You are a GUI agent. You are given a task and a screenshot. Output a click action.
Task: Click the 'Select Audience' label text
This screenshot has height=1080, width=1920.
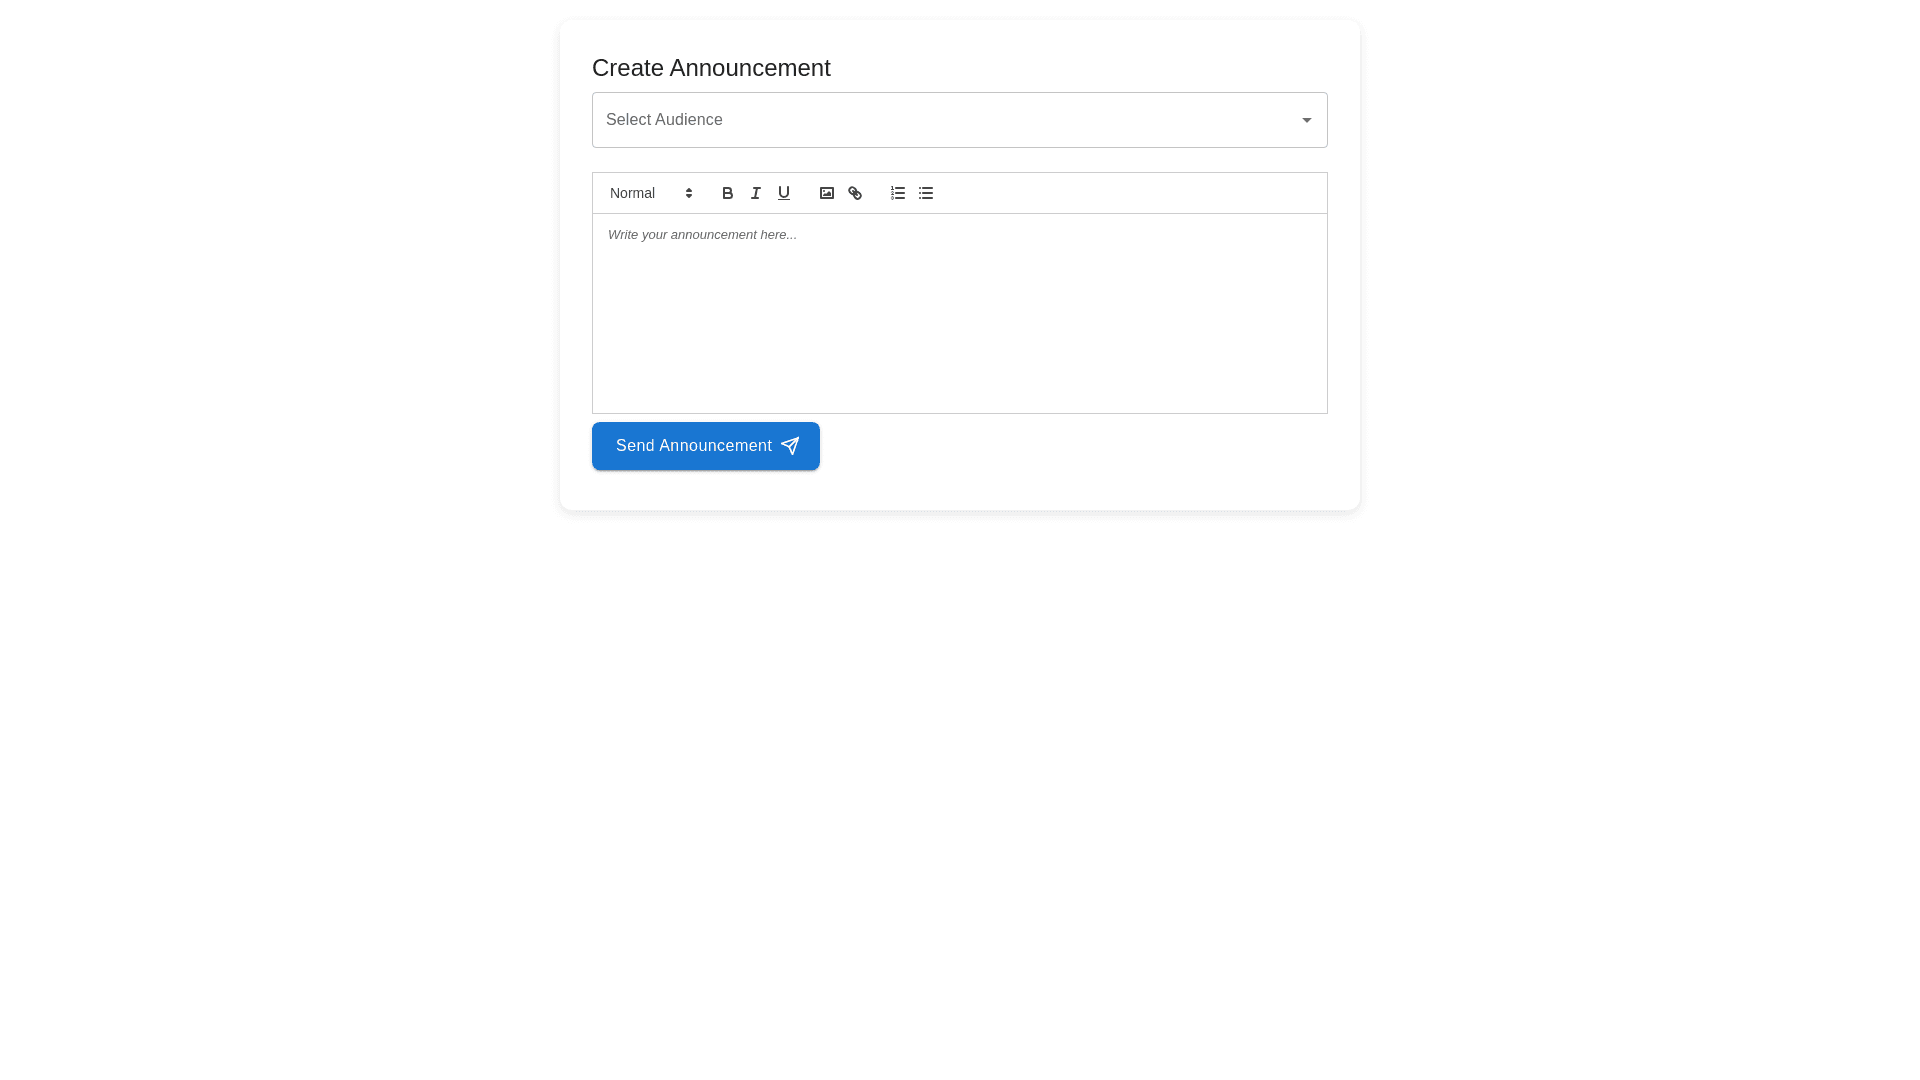tap(664, 120)
